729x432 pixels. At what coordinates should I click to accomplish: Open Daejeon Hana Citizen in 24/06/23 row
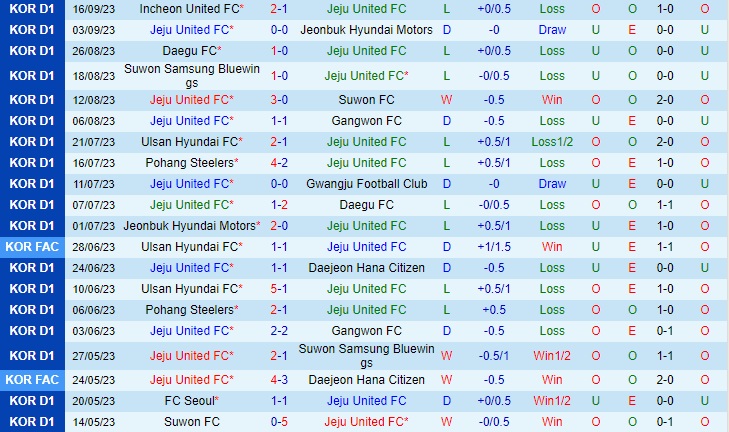click(366, 268)
